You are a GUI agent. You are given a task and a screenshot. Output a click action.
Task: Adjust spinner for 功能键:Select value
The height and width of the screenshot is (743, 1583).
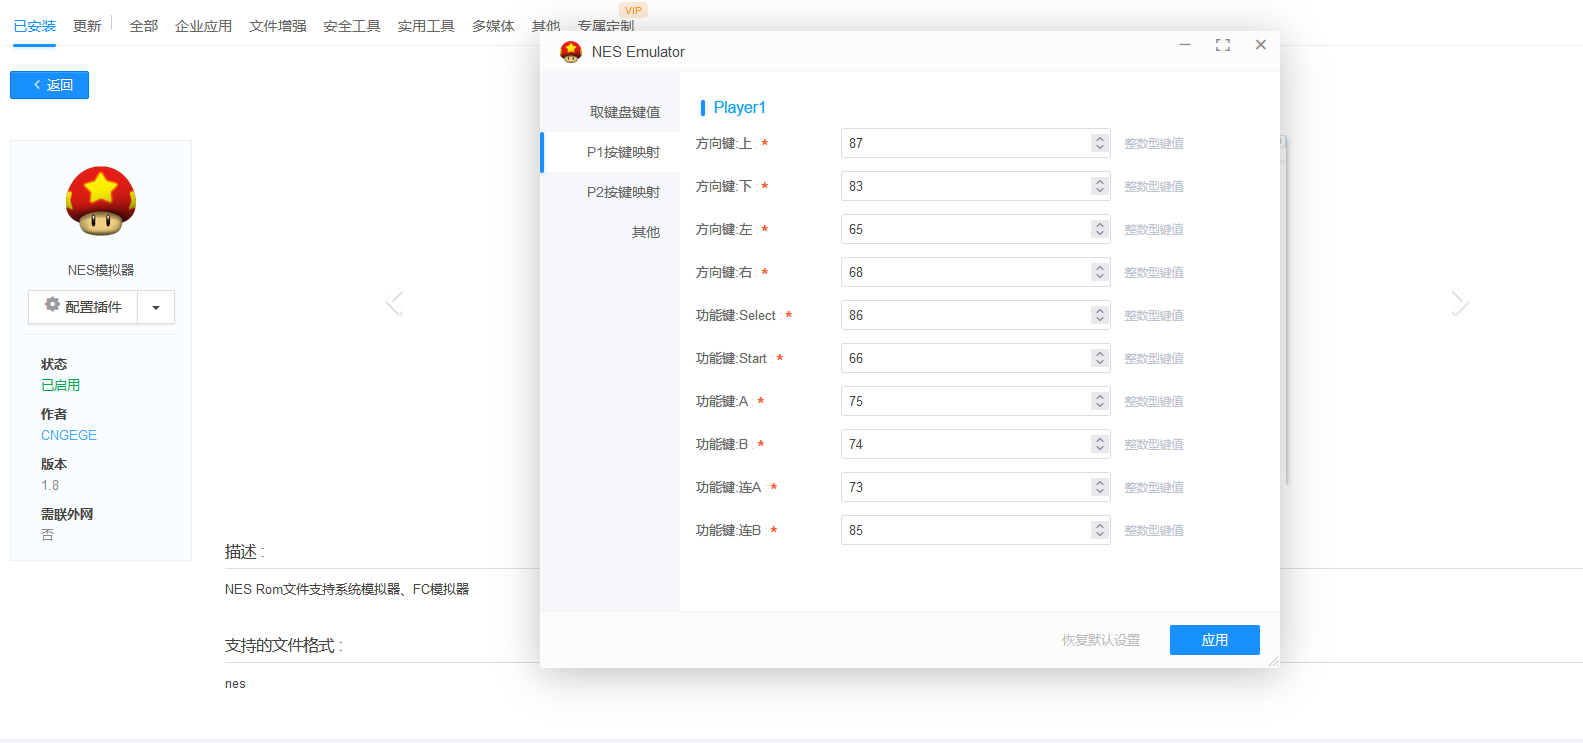1100,315
